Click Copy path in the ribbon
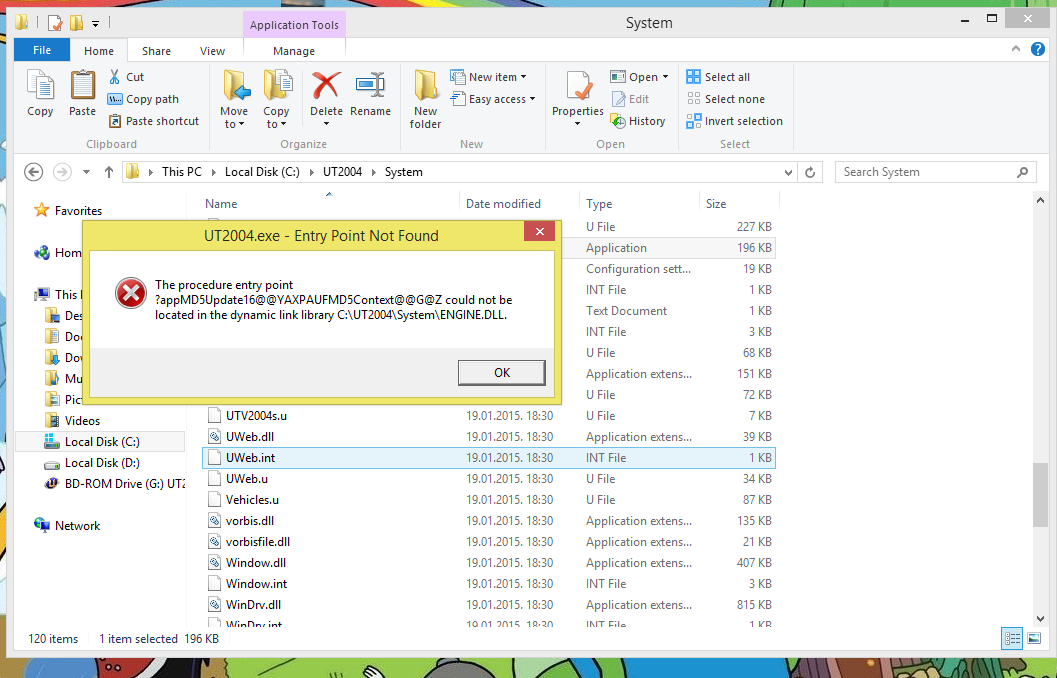 click(144, 99)
